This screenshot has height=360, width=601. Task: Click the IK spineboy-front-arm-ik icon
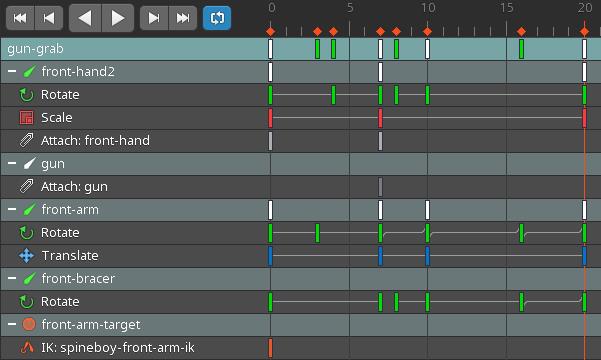27,347
